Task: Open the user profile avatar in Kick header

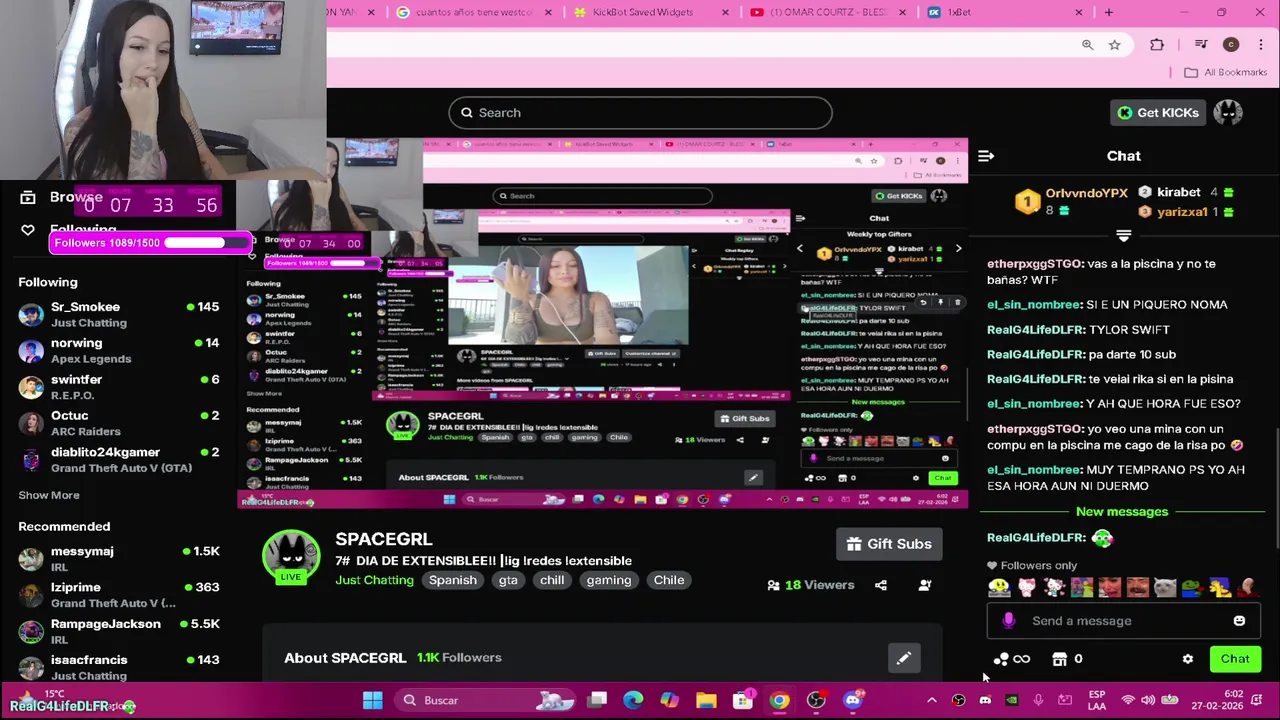Action: point(1228,113)
